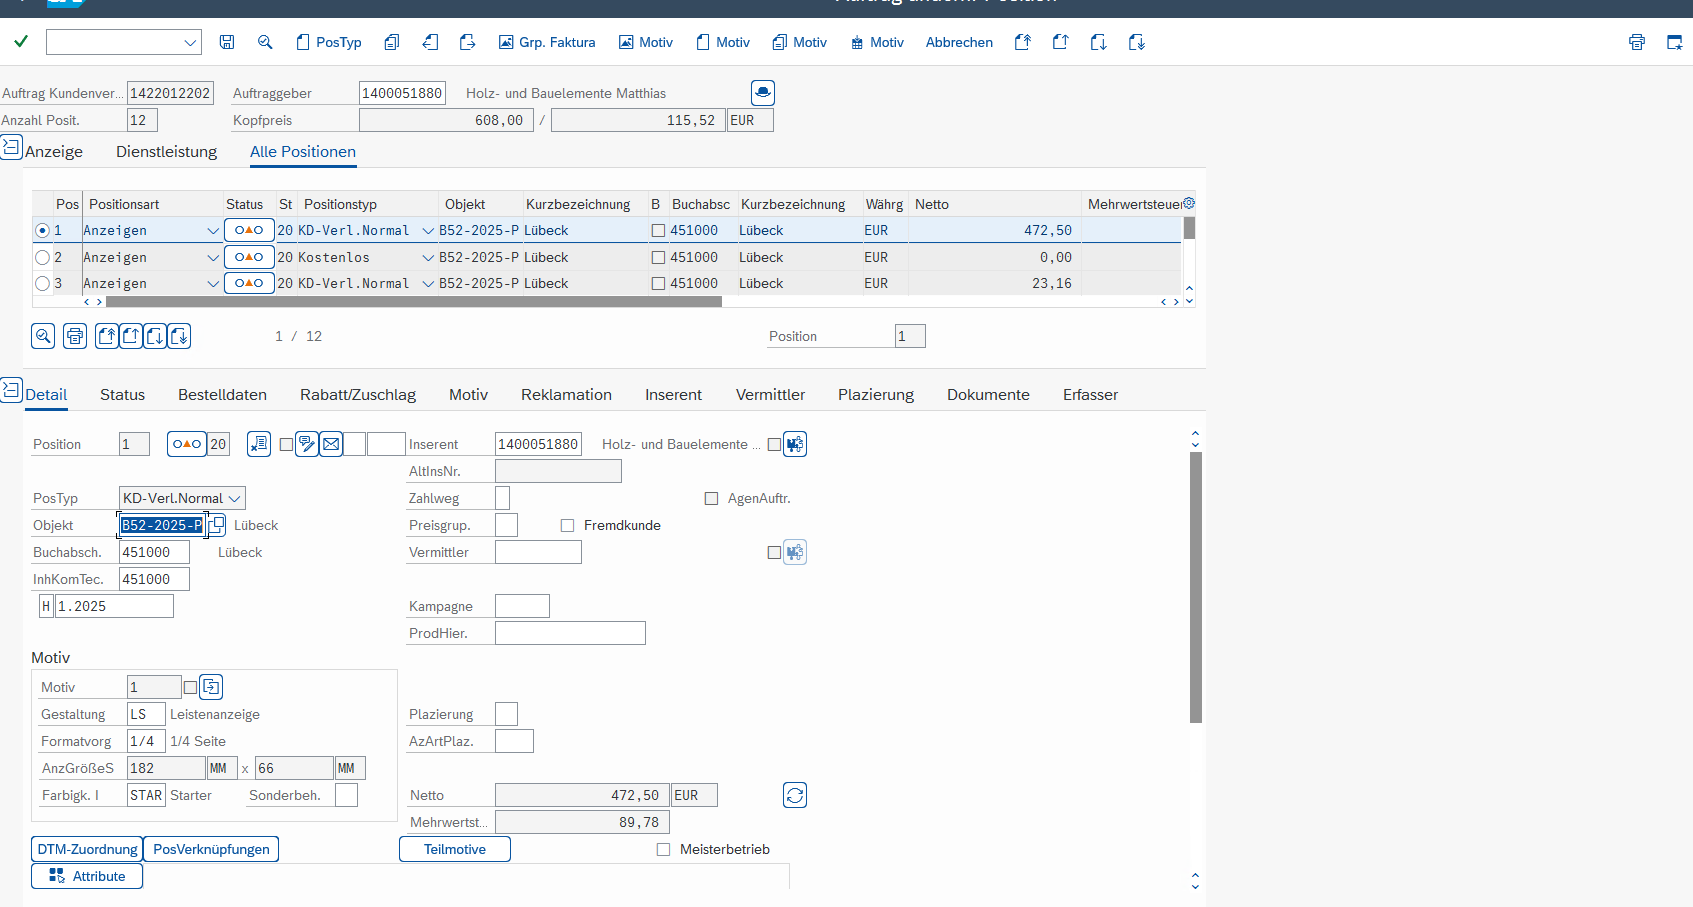
Task: Click the PosVerknüpfungen button
Action: tap(211, 849)
